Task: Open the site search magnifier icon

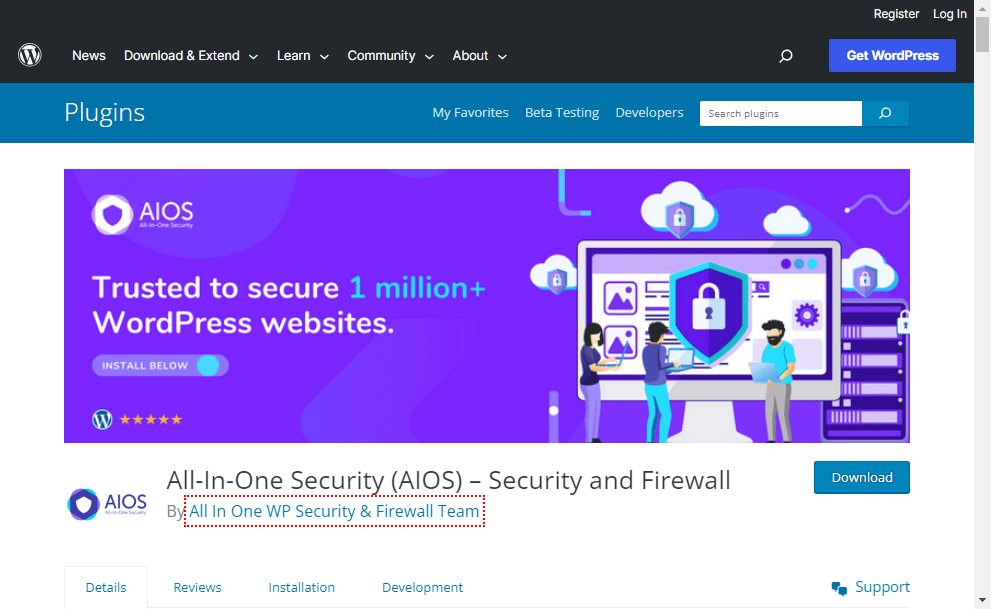Action: [786, 56]
